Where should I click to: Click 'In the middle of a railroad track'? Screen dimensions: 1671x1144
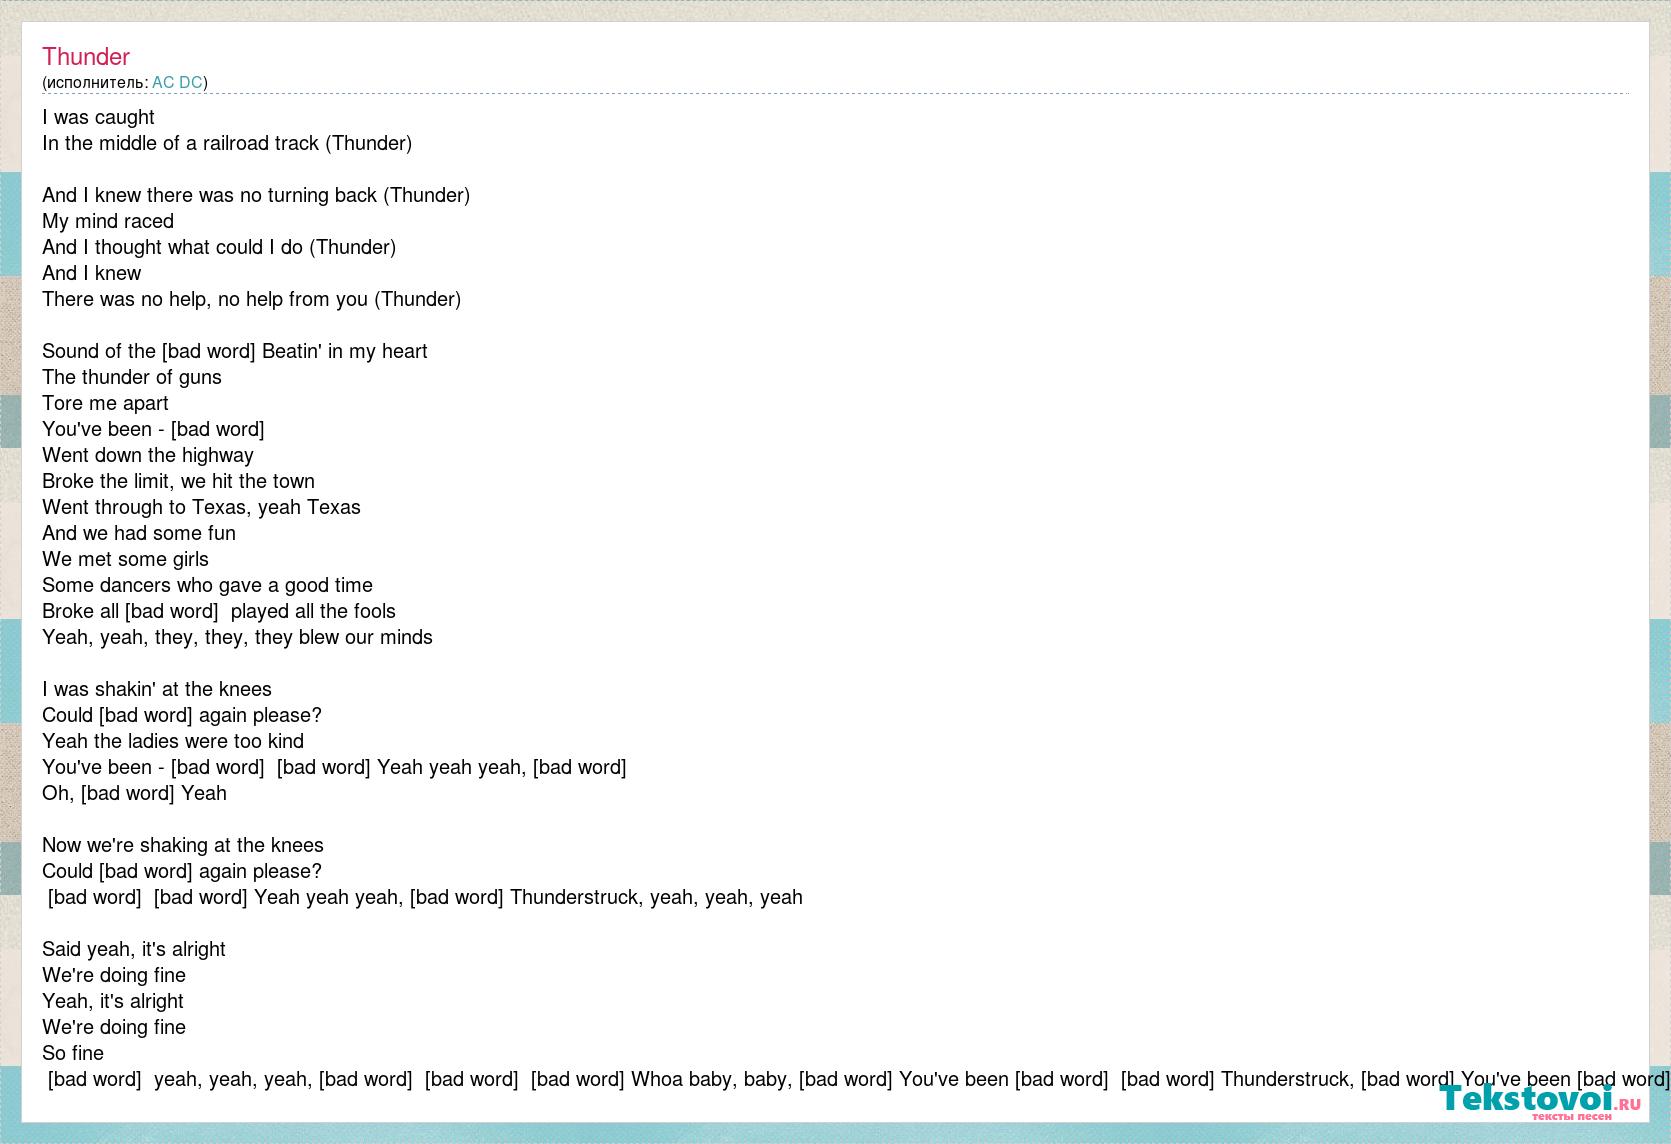180,143
